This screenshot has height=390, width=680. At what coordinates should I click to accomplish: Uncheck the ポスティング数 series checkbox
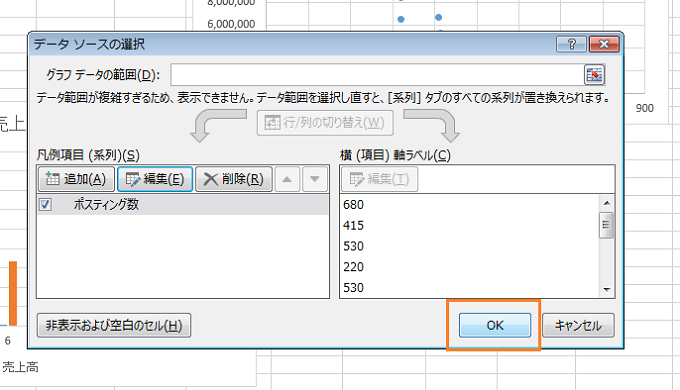[46, 204]
